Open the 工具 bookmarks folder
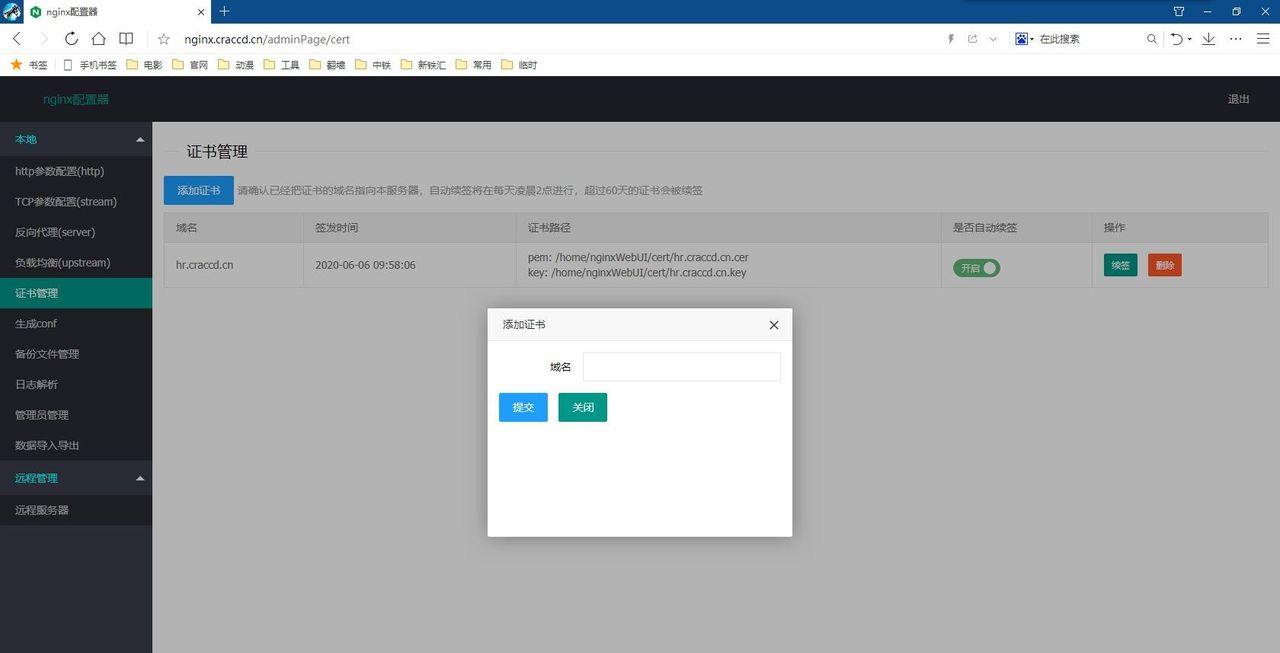The image size is (1280, 653). click(282, 65)
